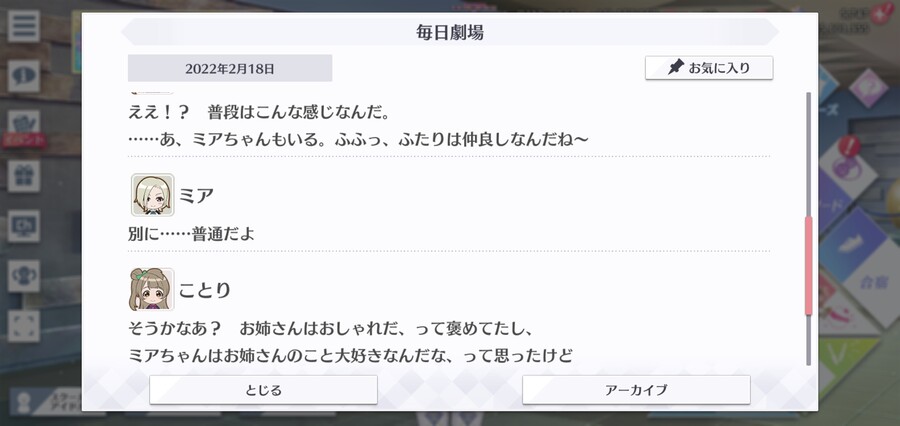Open the school idol tab at bottom left

coord(47,401)
